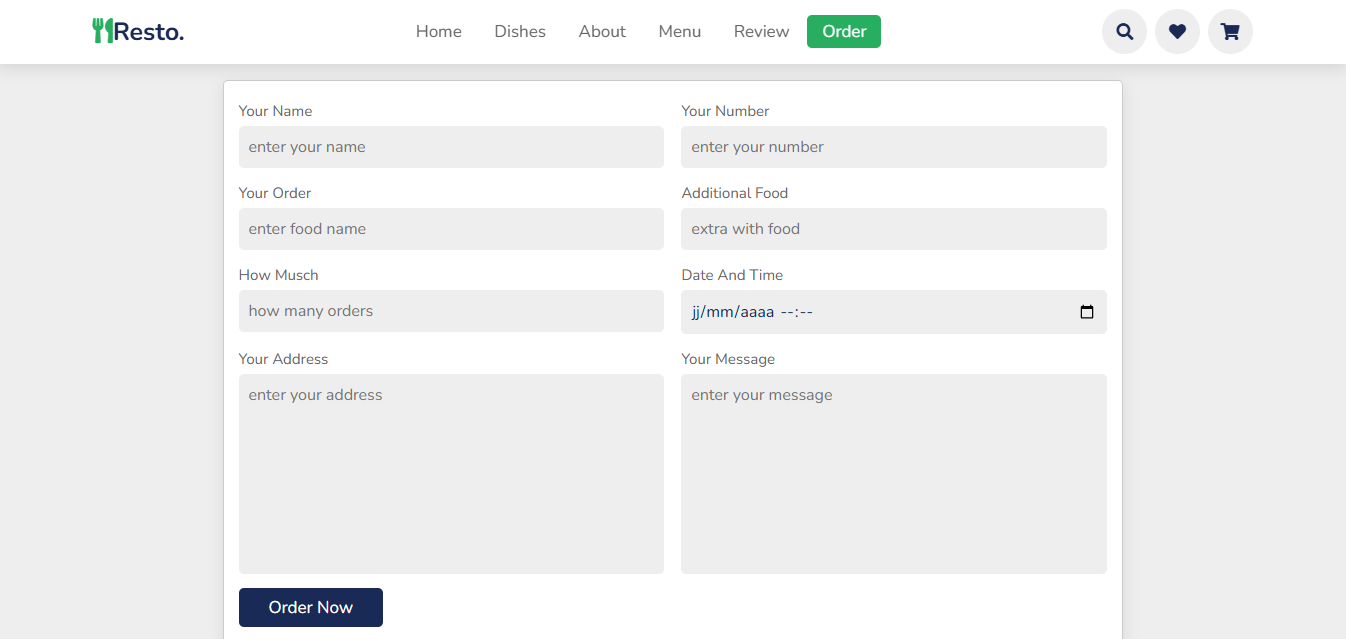Click the 'Additional Food' label
The height and width of the screenshot is (639, 1346).
[735, 193]
